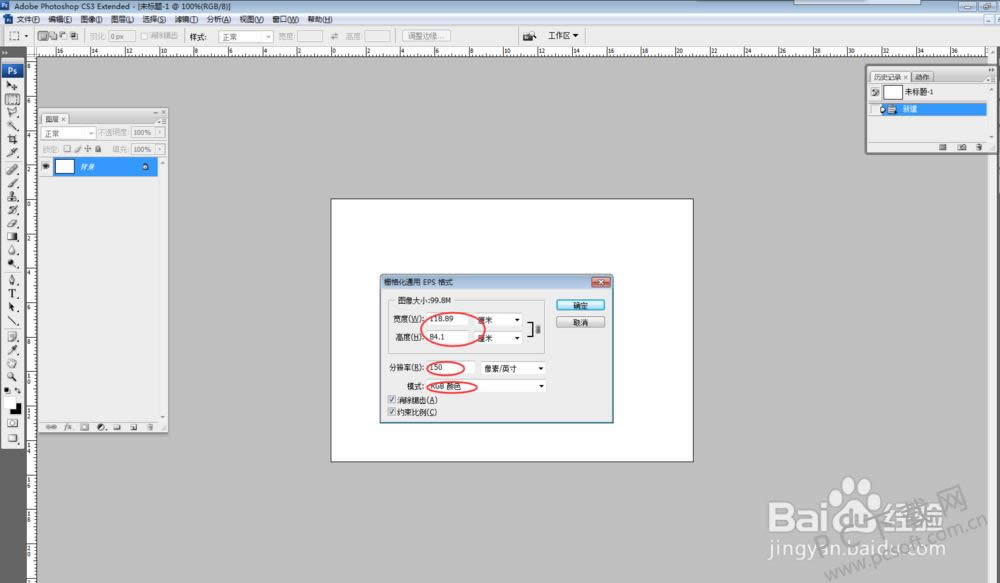The image size is (1000, 583).
Task: Delete layer using Layers panel trash icon
Action: pos(149,427)
